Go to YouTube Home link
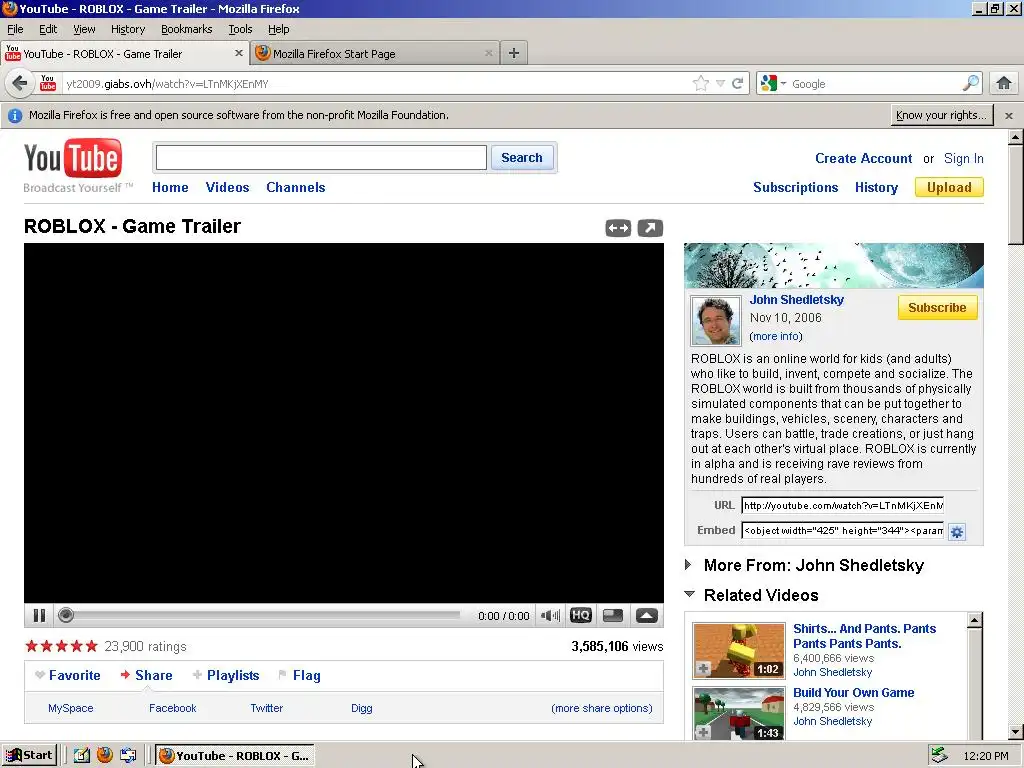Screen dimensions: 1024x768 170,187
